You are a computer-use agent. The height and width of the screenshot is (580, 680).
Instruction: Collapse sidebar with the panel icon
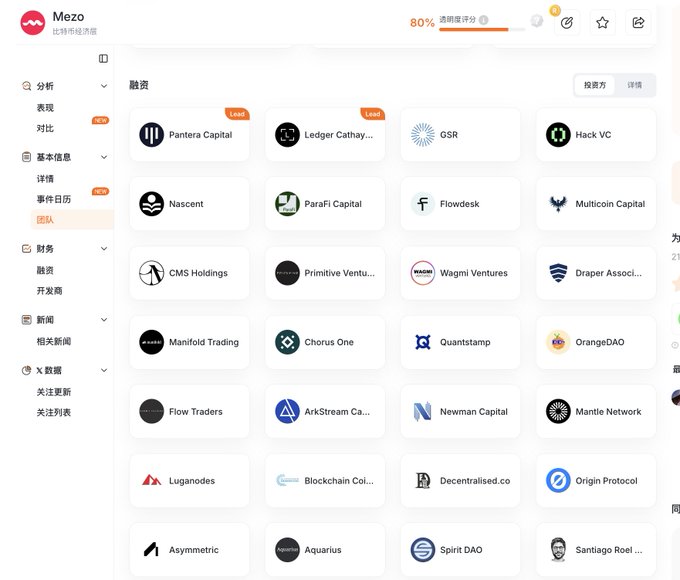(x=103, y=59)
